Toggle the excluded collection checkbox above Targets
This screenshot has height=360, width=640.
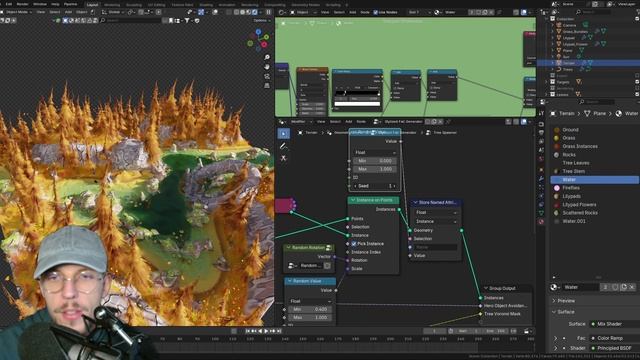(x=637, y=76)
